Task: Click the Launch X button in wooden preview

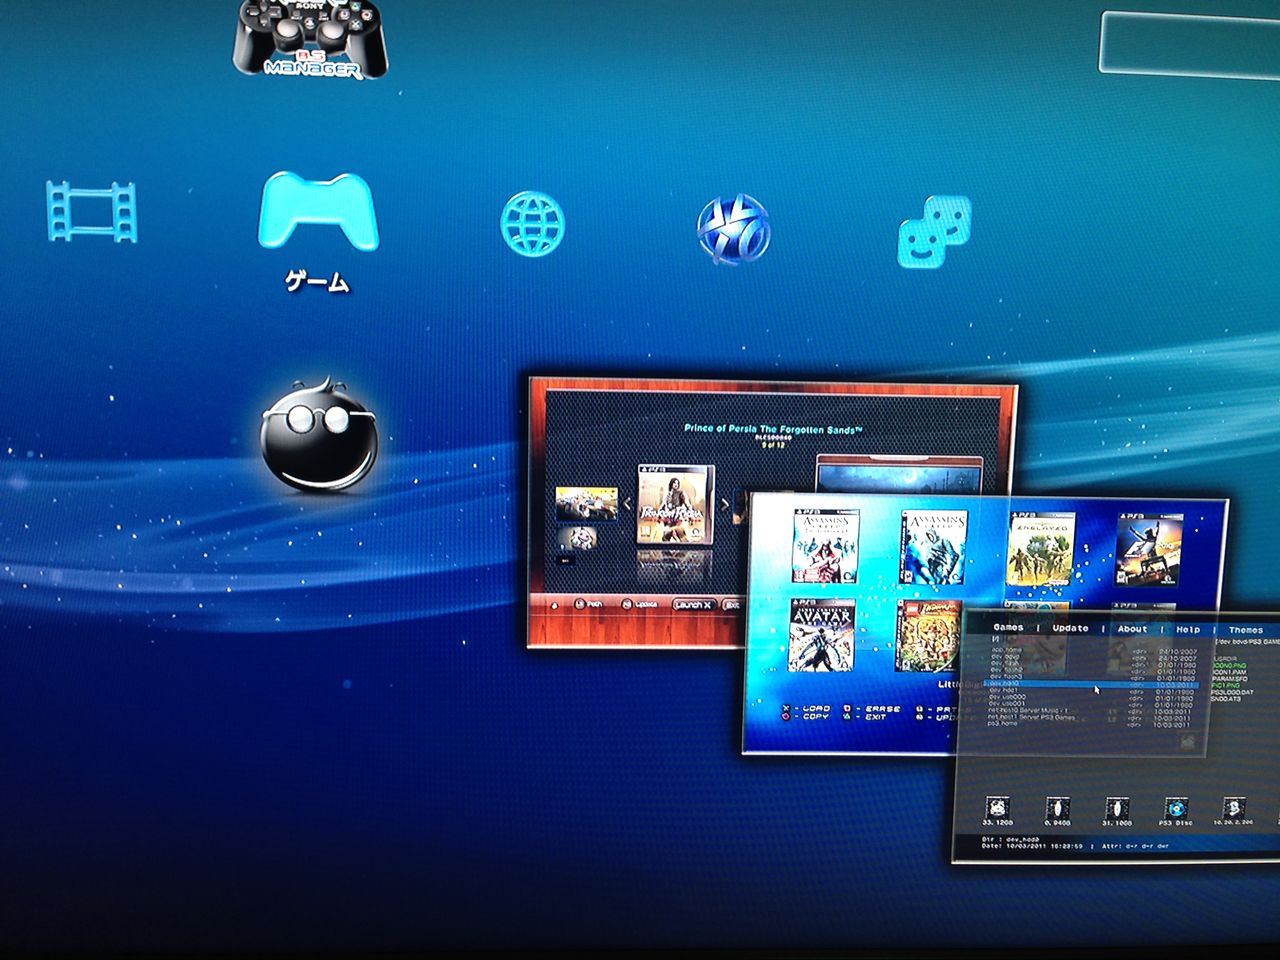Action: point(694,604)
